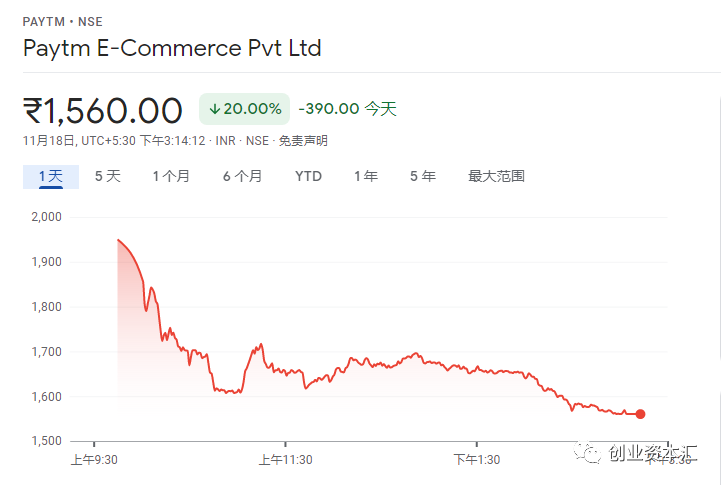Image resolution: width=721 pixels, height=485 pixels.
Task: Click the Paytm E-Commerce Pvt Ltd title
Action: point(172,48)
